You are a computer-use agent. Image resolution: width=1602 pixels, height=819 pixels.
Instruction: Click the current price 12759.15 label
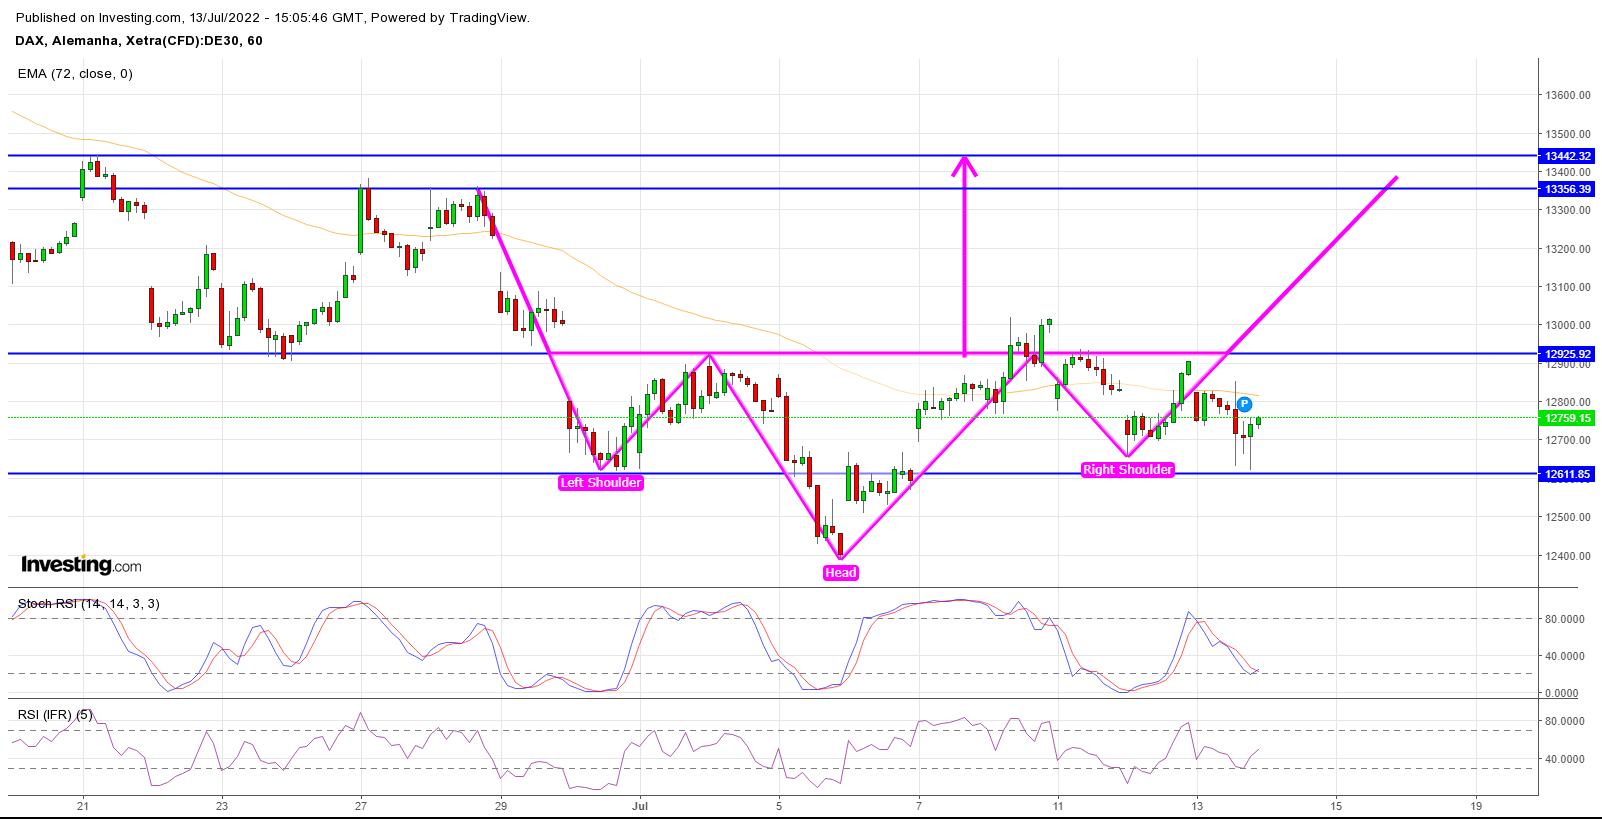1567,418
